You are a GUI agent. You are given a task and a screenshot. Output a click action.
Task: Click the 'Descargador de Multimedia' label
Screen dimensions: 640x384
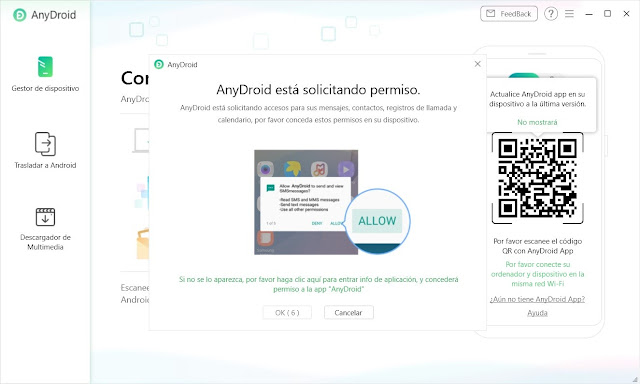(x=45, y=242)
